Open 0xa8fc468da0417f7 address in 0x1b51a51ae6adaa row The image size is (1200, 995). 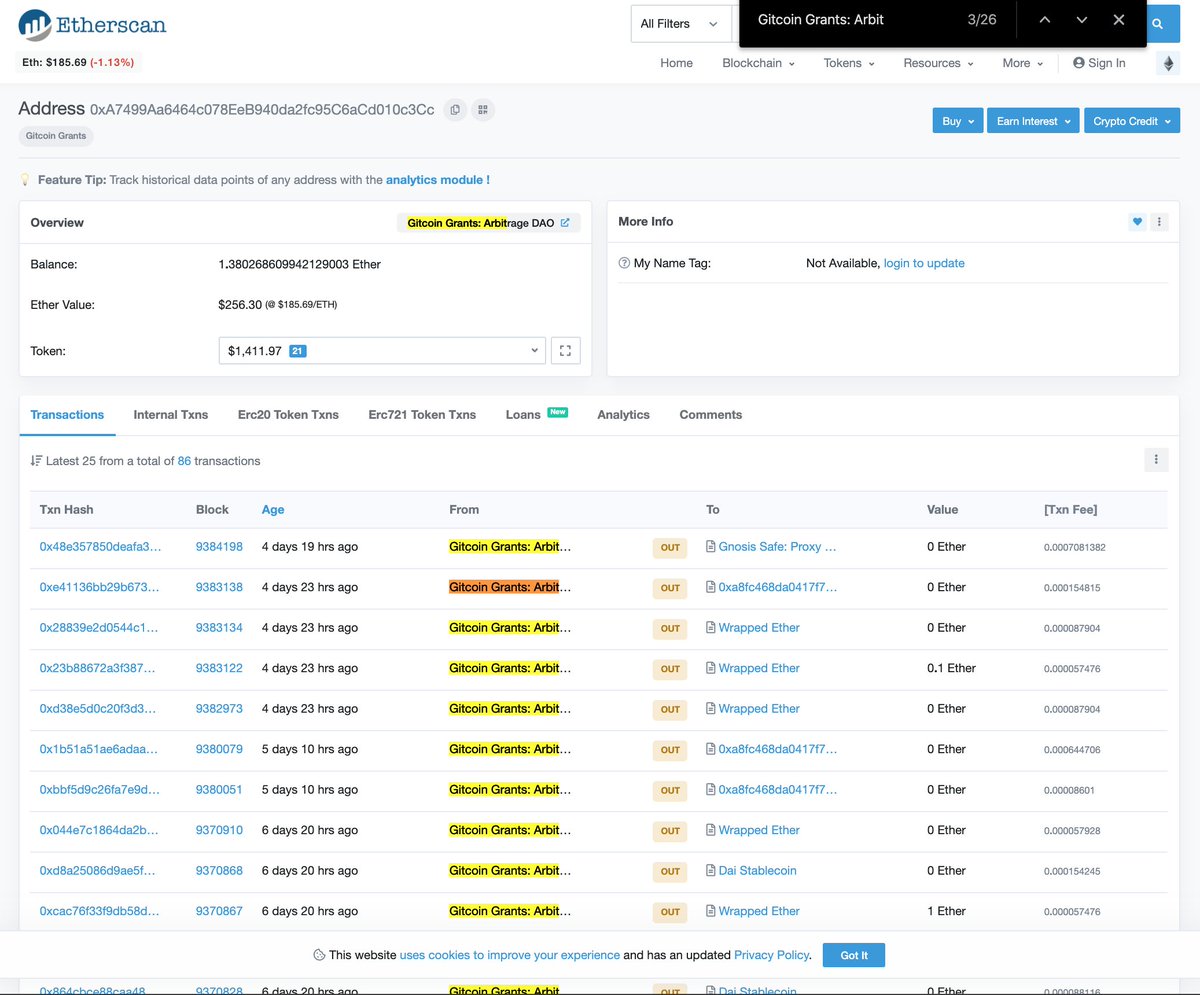[778, 749]
